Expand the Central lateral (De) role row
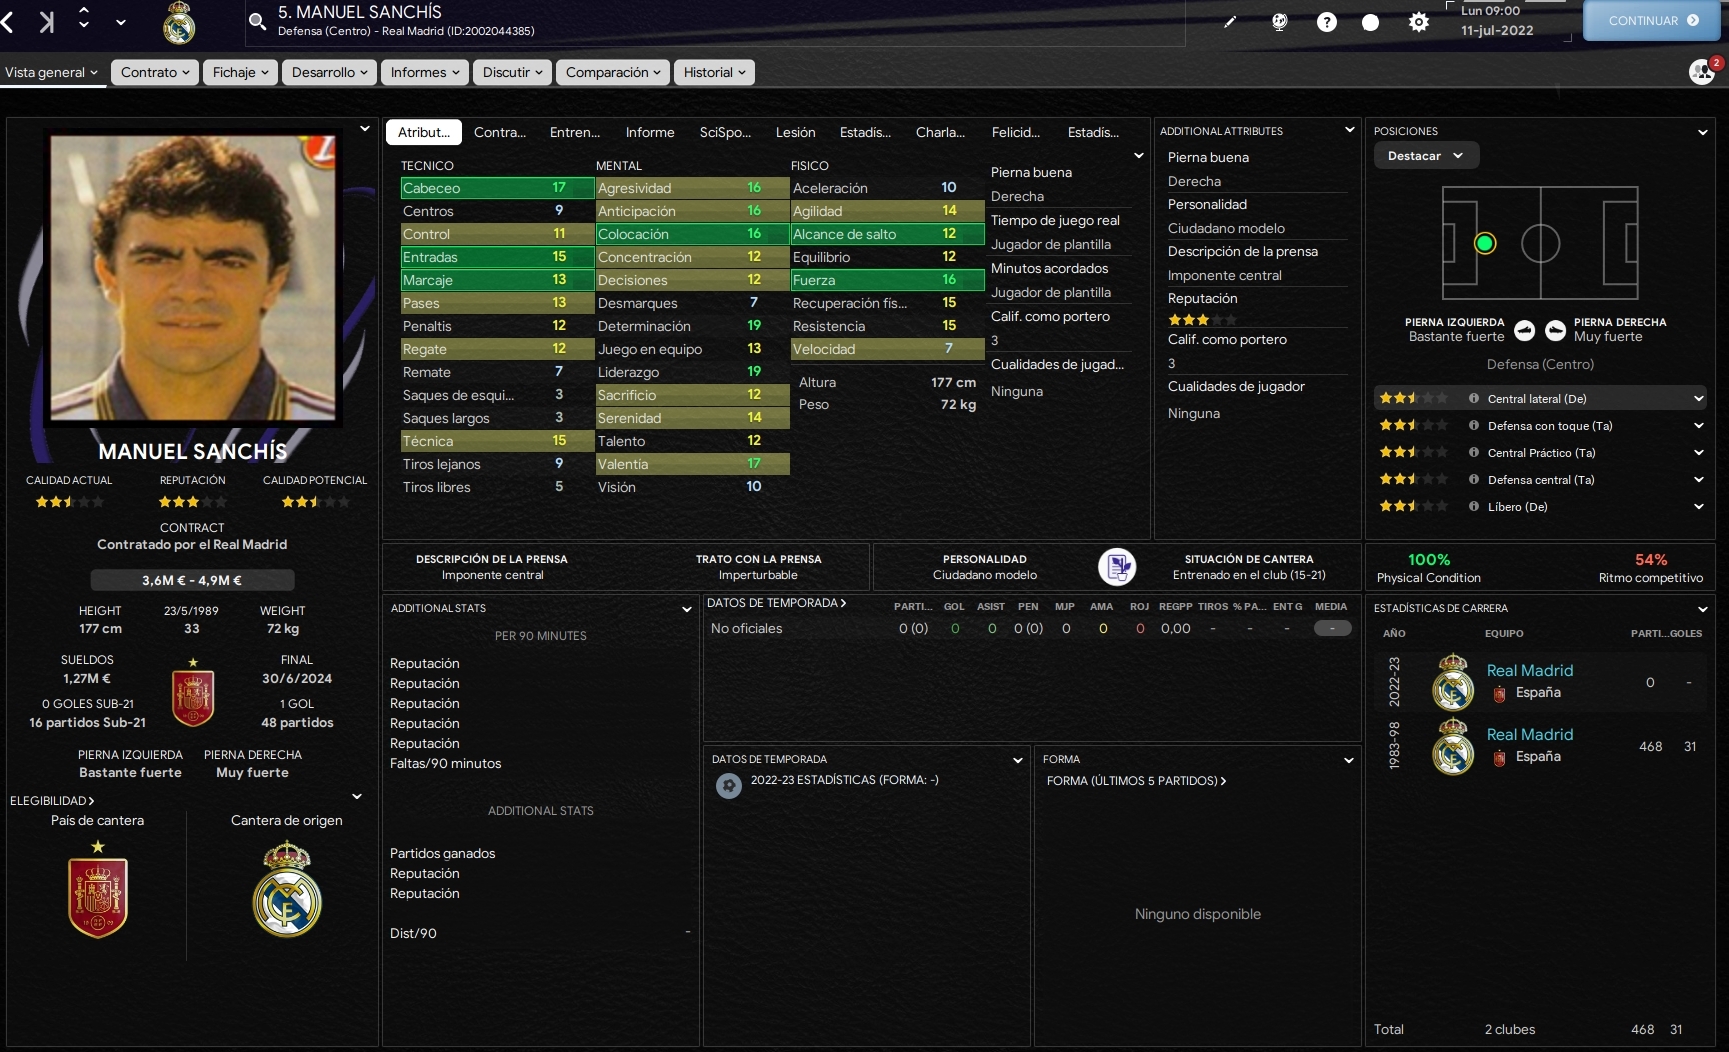The height and width of the screenshot is (1052, 1729). (1698, 399)
